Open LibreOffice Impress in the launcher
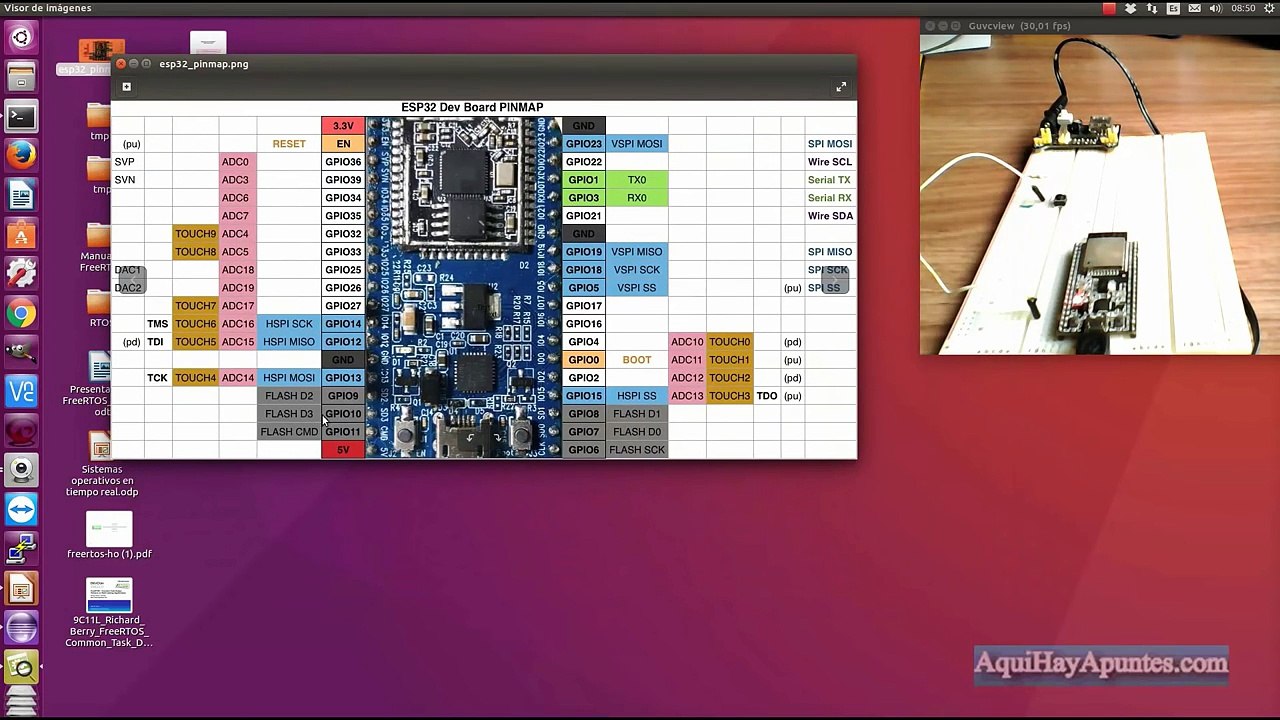The height and width of the screenshot is (720, 1280). tap(21, 588)
